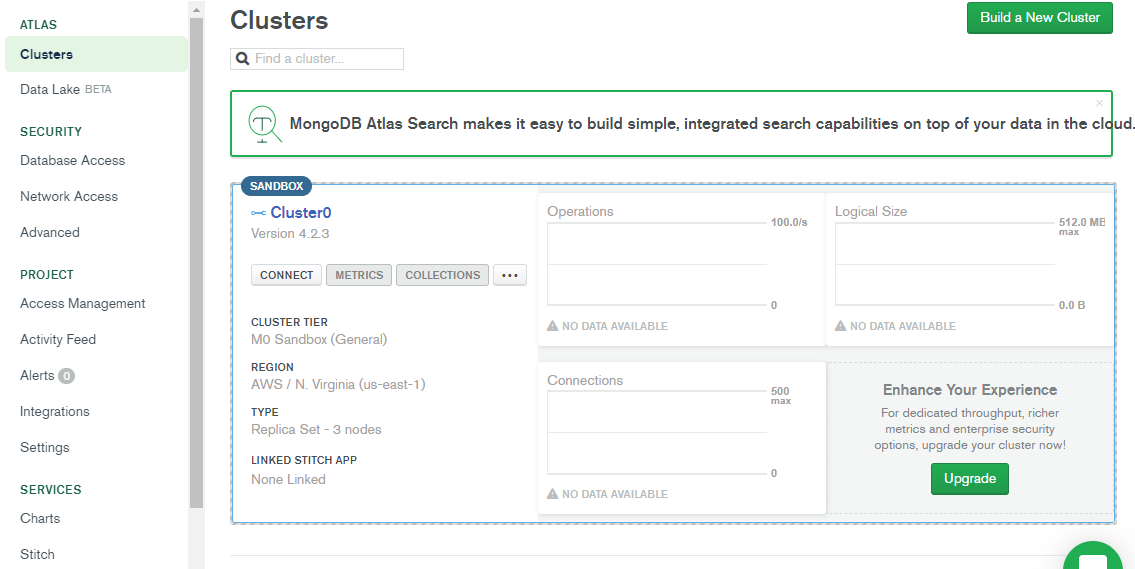Open the Cluster0 name link
Screen dimensions: 1135x569
300,212
